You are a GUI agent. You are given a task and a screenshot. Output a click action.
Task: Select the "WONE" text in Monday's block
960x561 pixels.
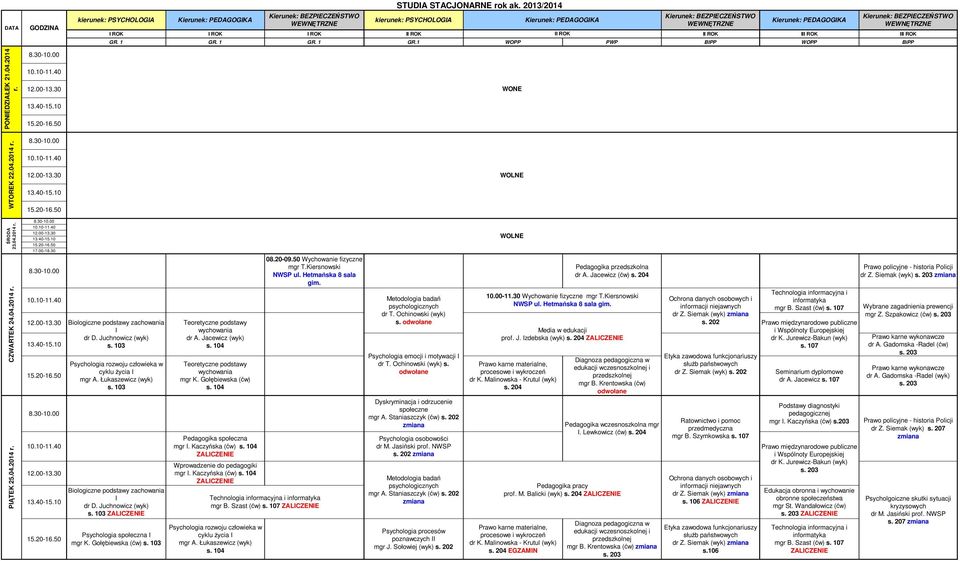pyautogui.click(x=512, y=89)
